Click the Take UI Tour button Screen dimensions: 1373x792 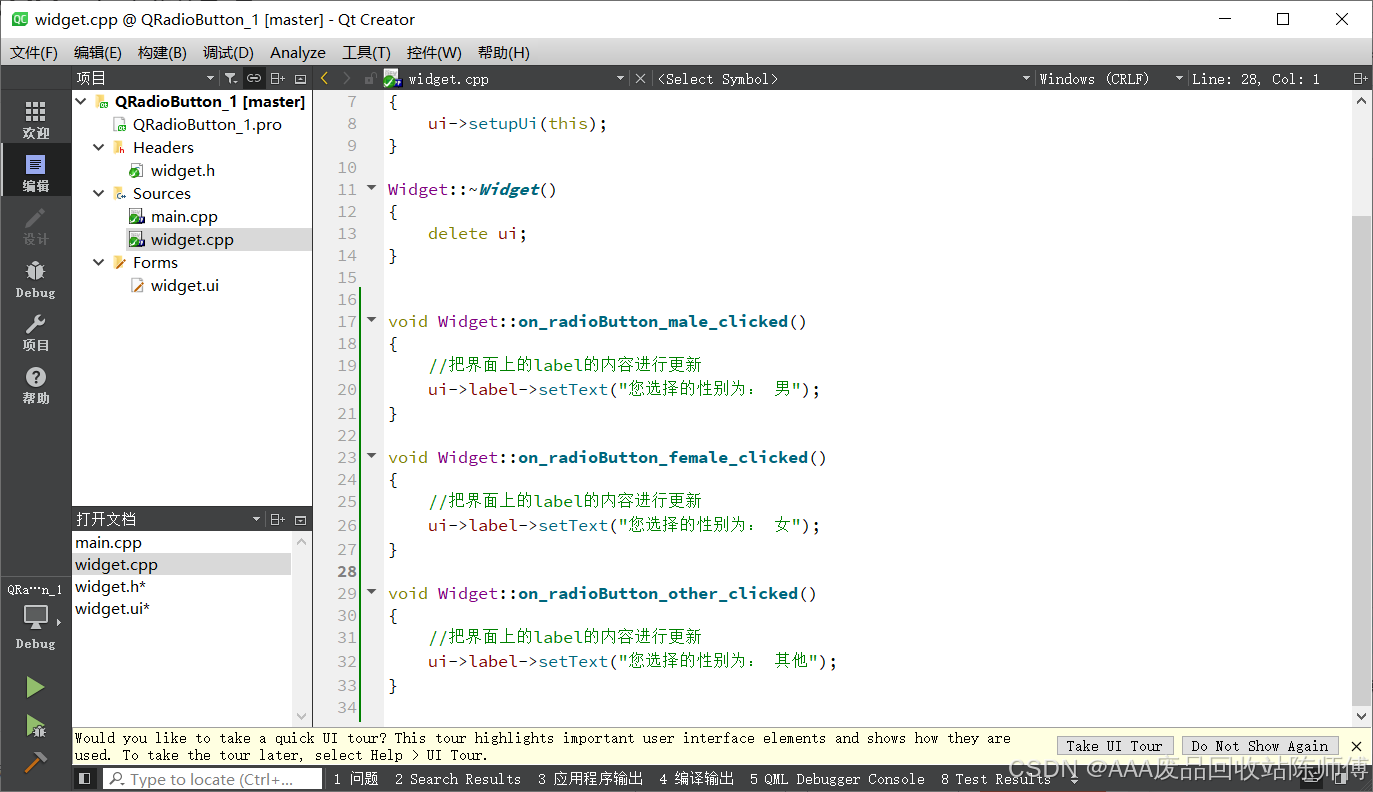tap(1114, 746)
